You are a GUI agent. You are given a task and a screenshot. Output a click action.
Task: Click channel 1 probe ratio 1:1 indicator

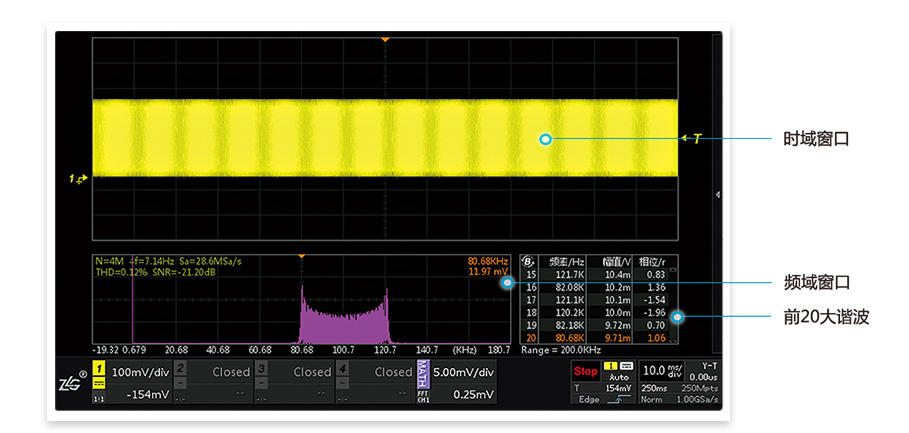click(97, 399)
